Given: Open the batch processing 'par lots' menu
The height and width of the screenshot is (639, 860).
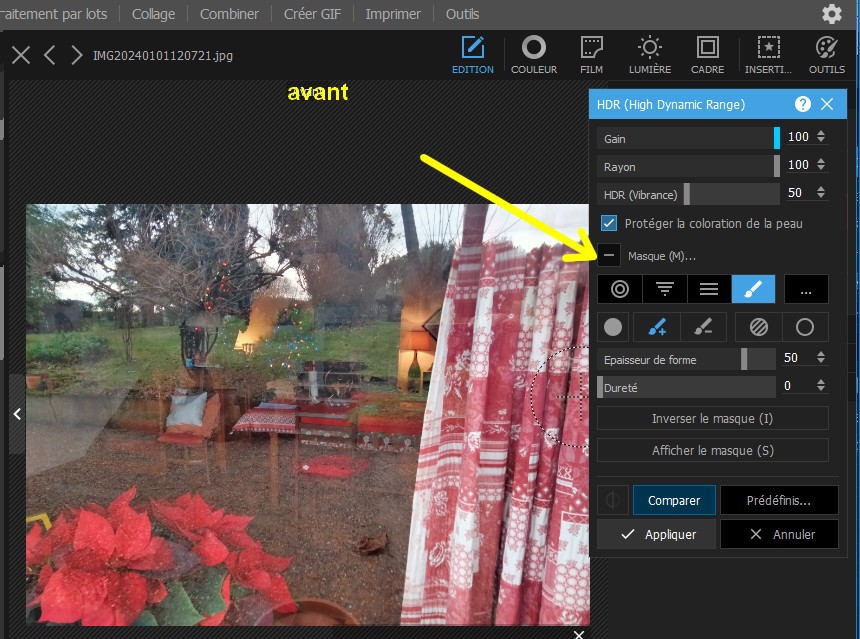Looking at the screenshot, I should click(54, 14).
